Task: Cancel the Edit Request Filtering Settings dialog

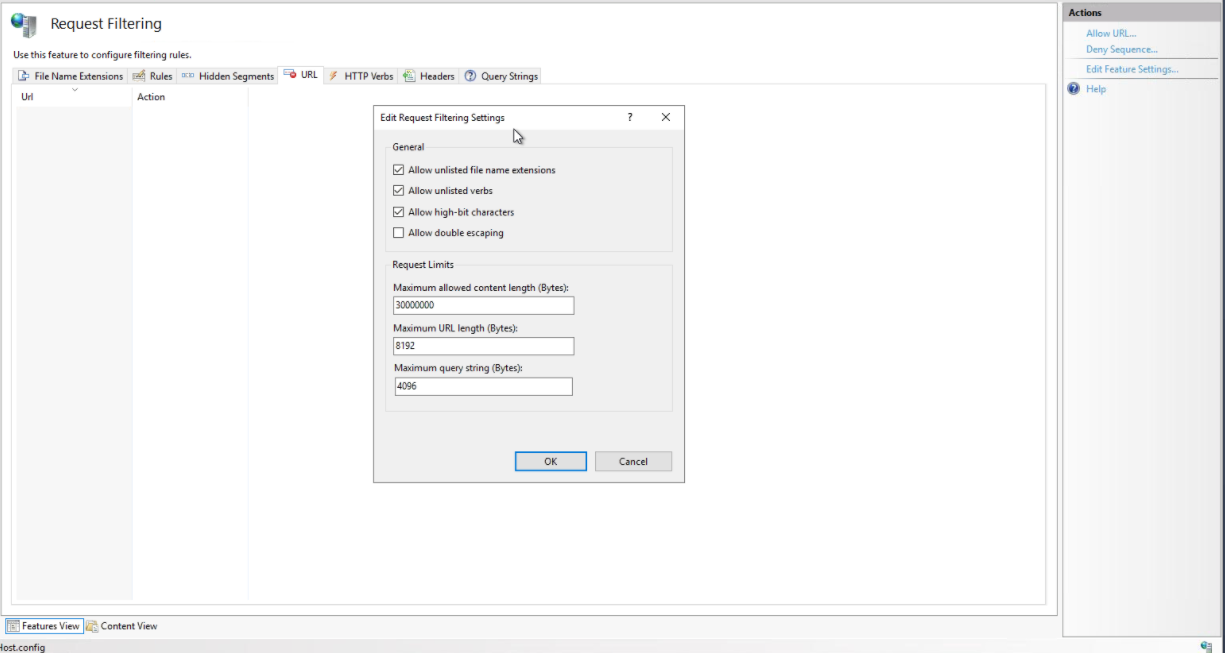Action: pyautogui.click(x=633, y=461)
